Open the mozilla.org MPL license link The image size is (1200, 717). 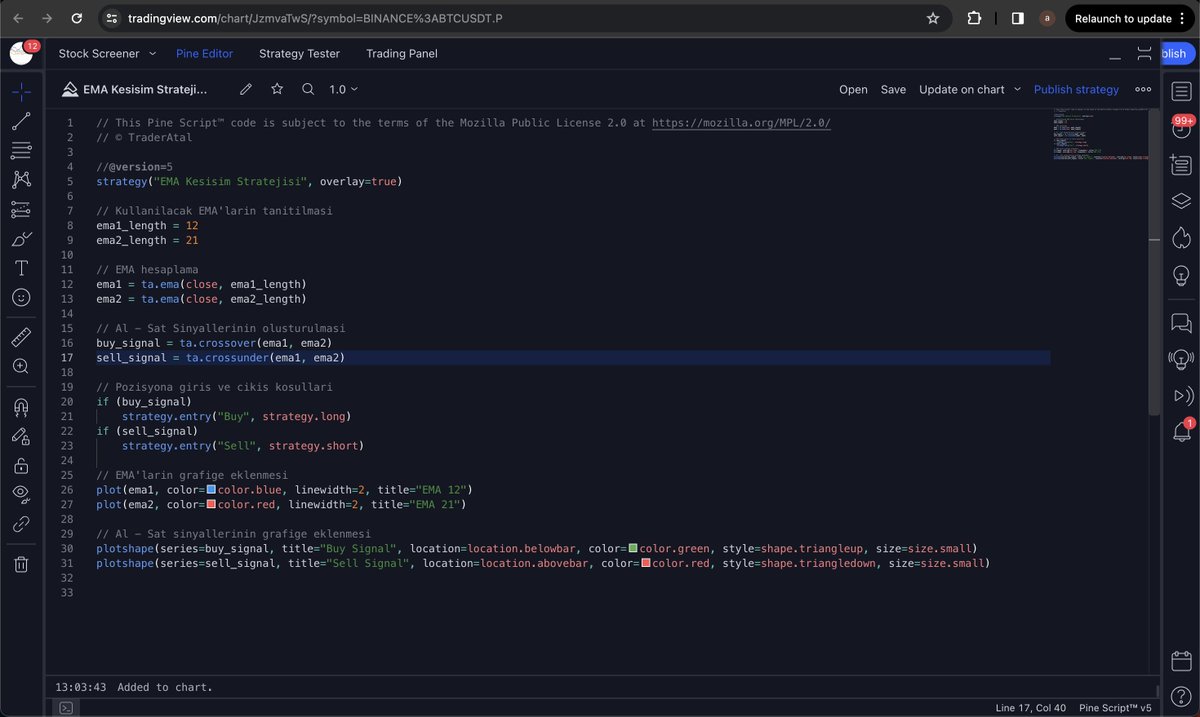click(x=741, y=123)
